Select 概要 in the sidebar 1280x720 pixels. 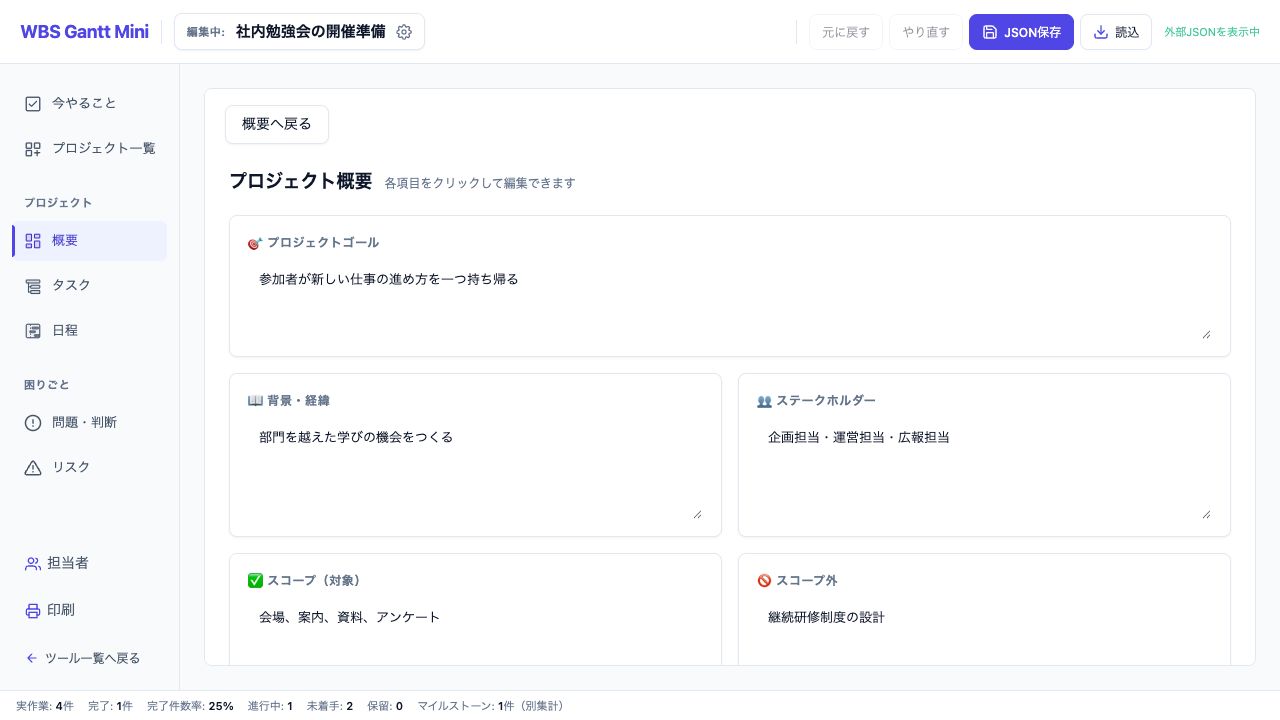(89, 241)
